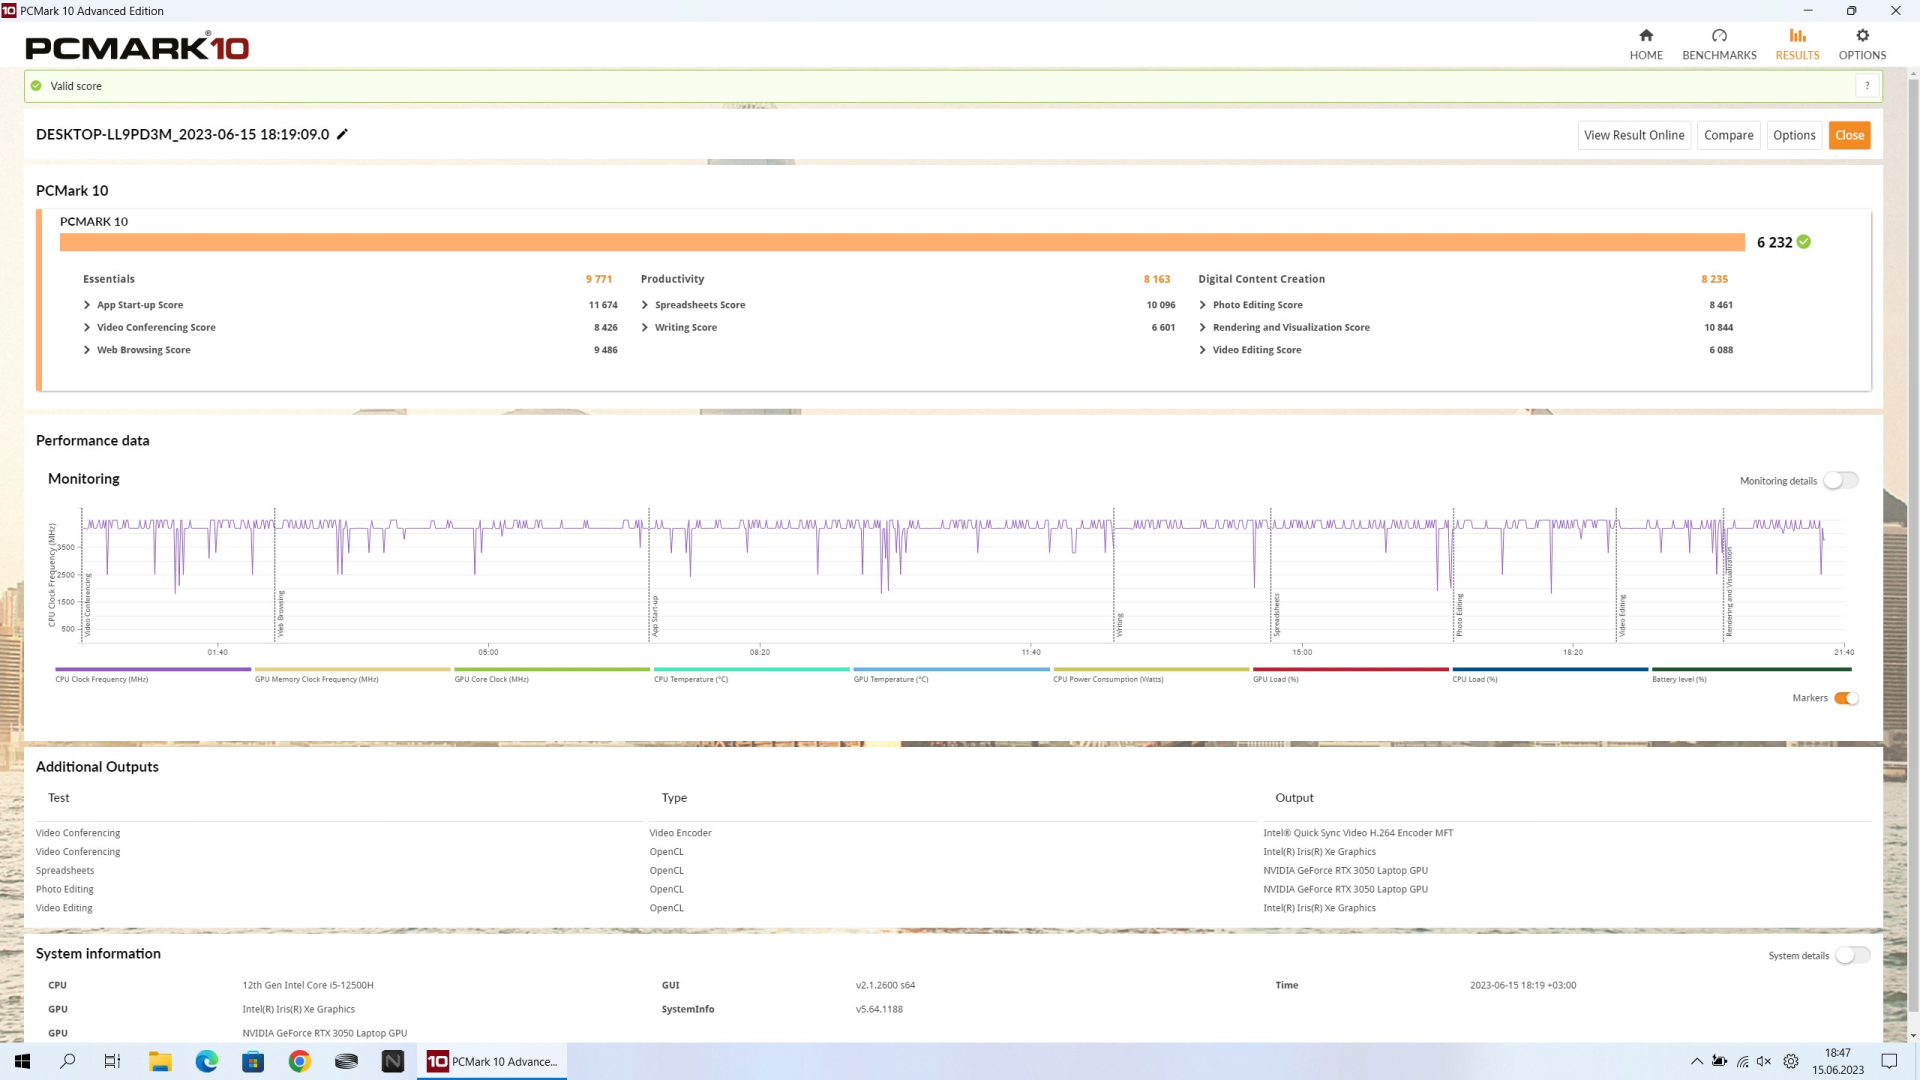Image resolution: width=1920 pixels, height=1080 pixels.
Task: Select the CPU Temperature legend color bar
Action: tap(751, 669)
